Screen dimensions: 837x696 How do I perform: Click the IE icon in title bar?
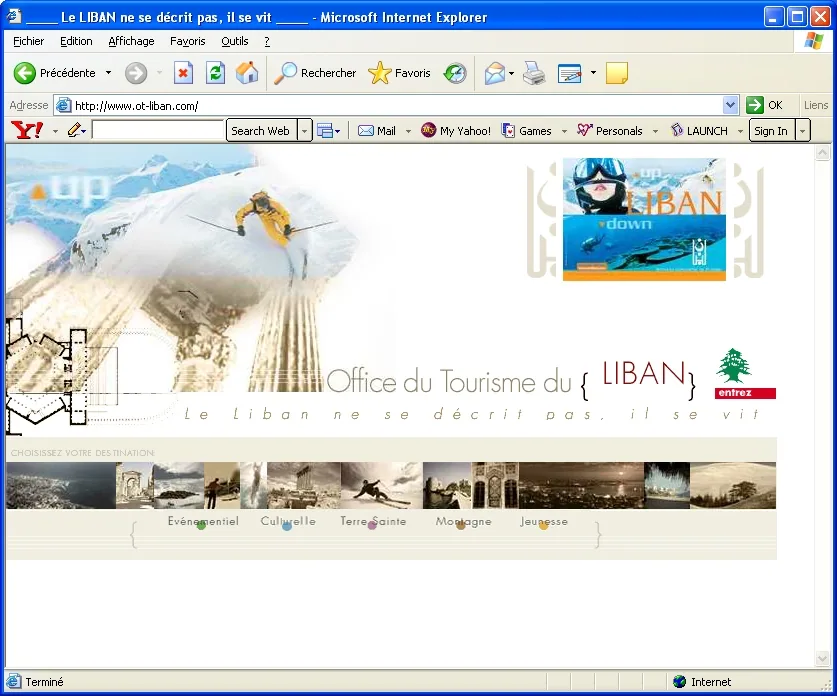click(14, 17)
